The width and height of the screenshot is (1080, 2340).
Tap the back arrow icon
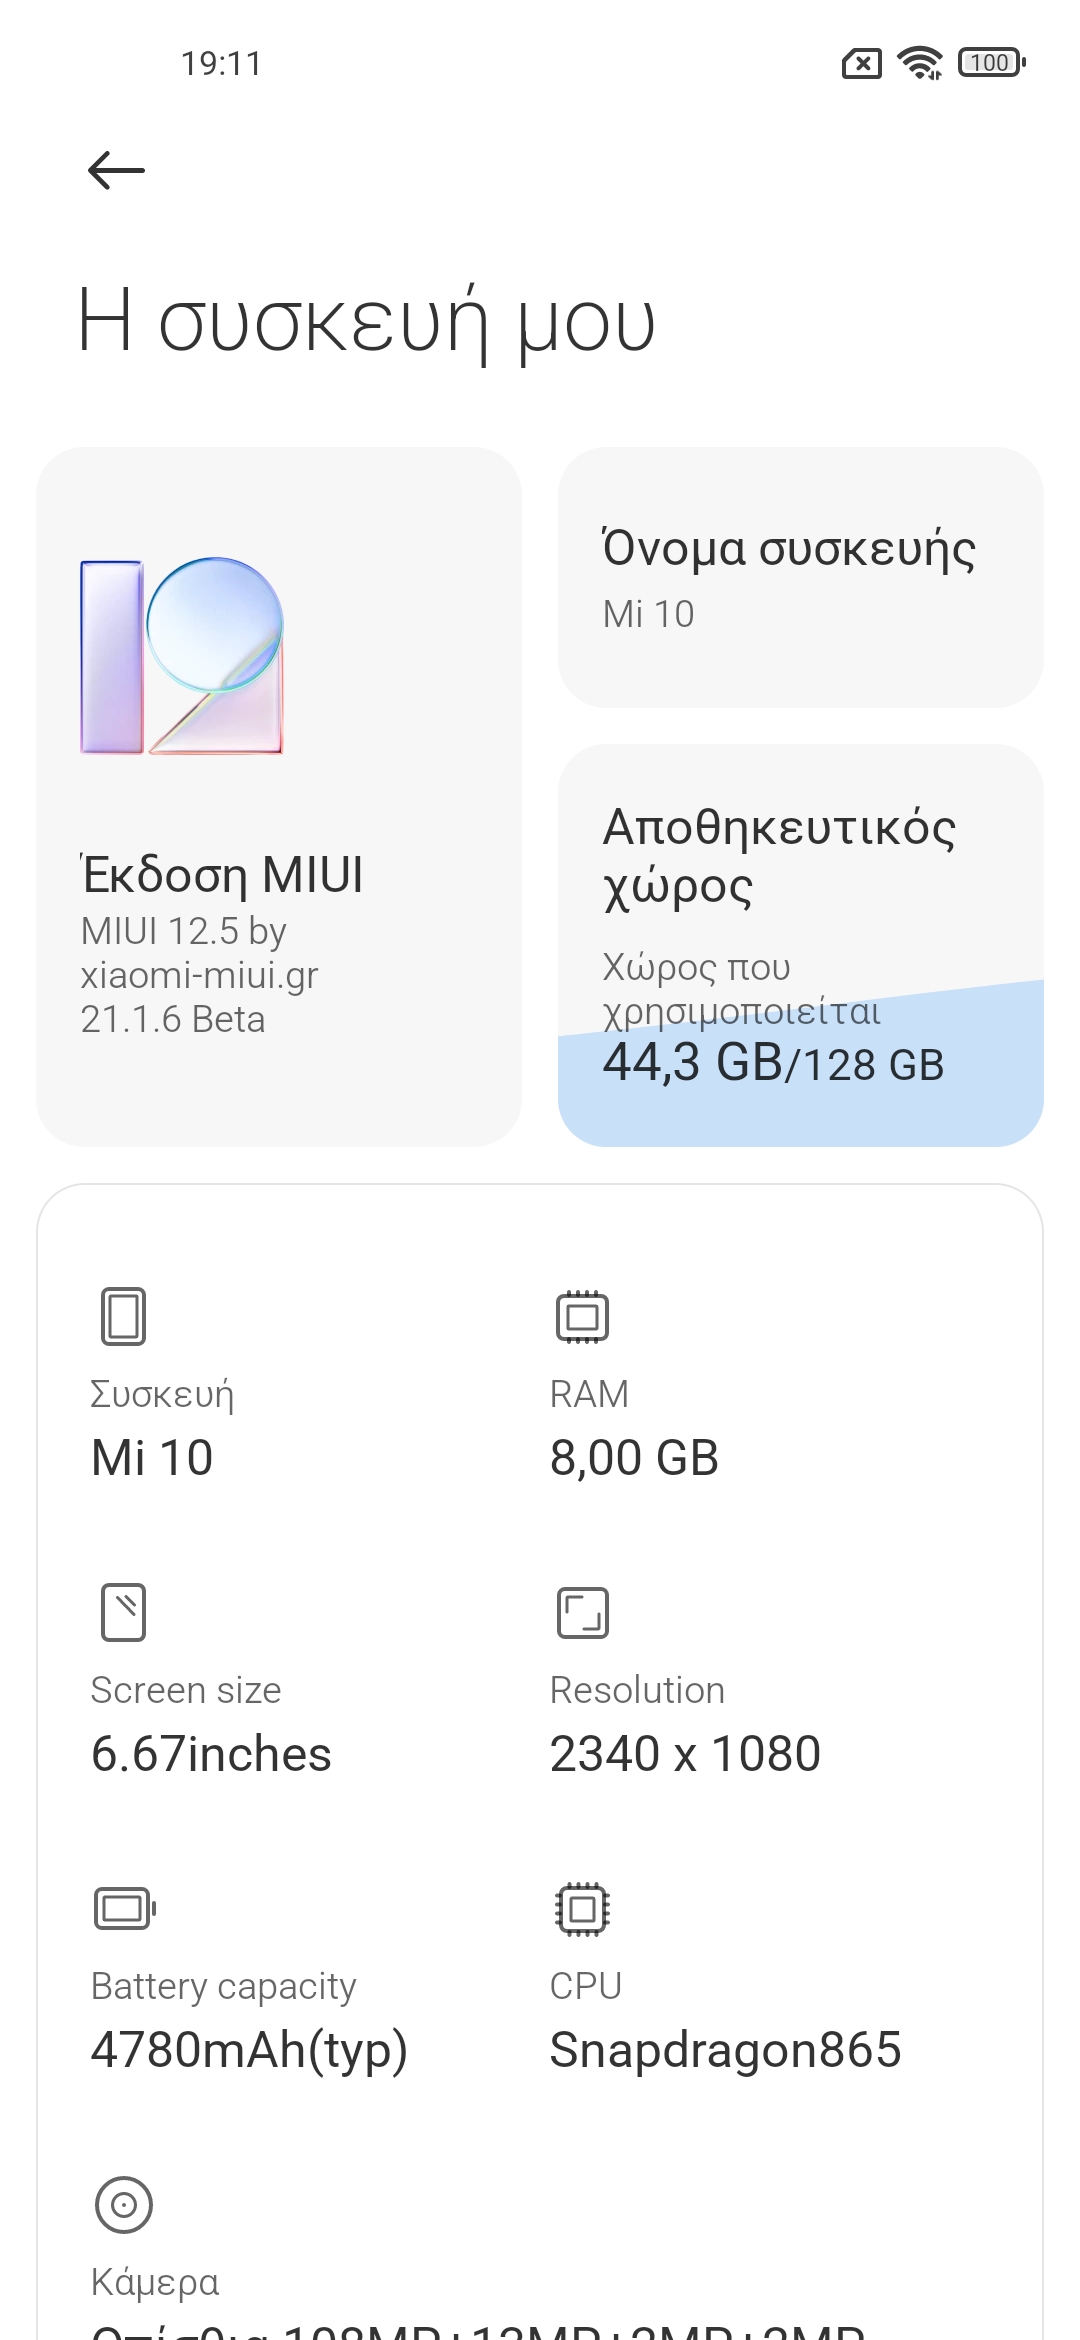(116, 170)
